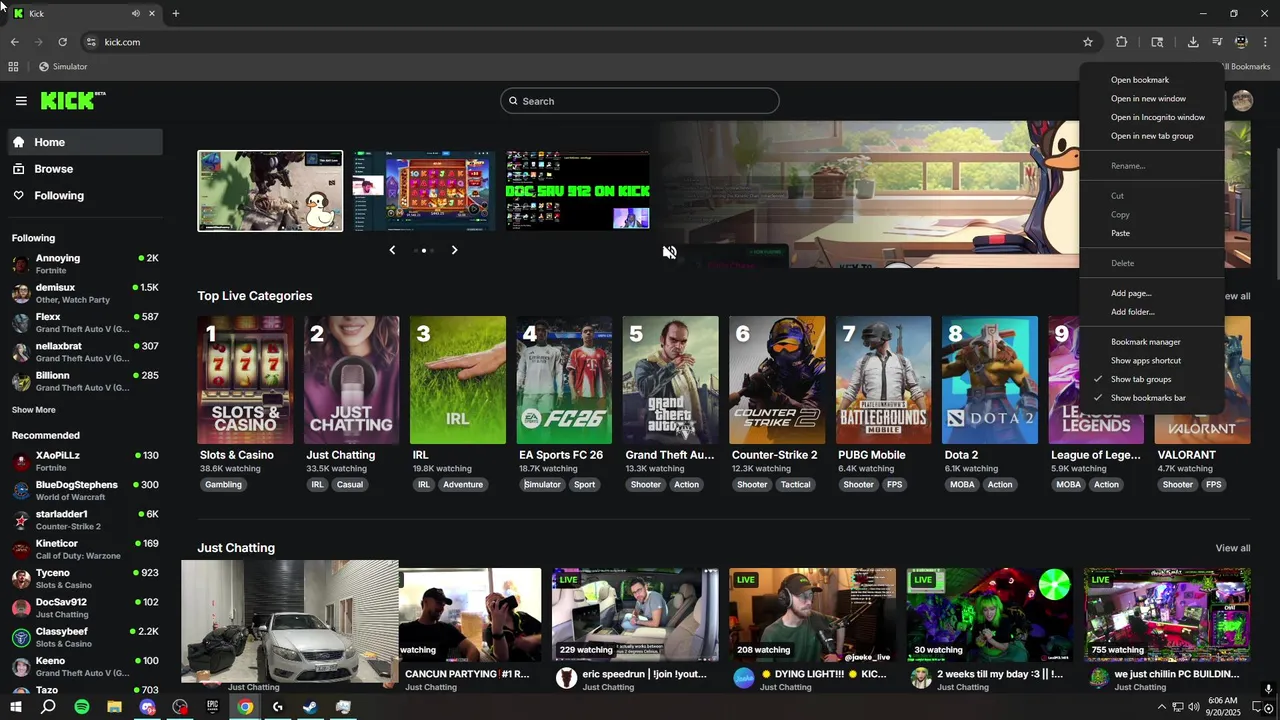
Task: Open PUBG Mobile category card
Action: tap(883, 380)
